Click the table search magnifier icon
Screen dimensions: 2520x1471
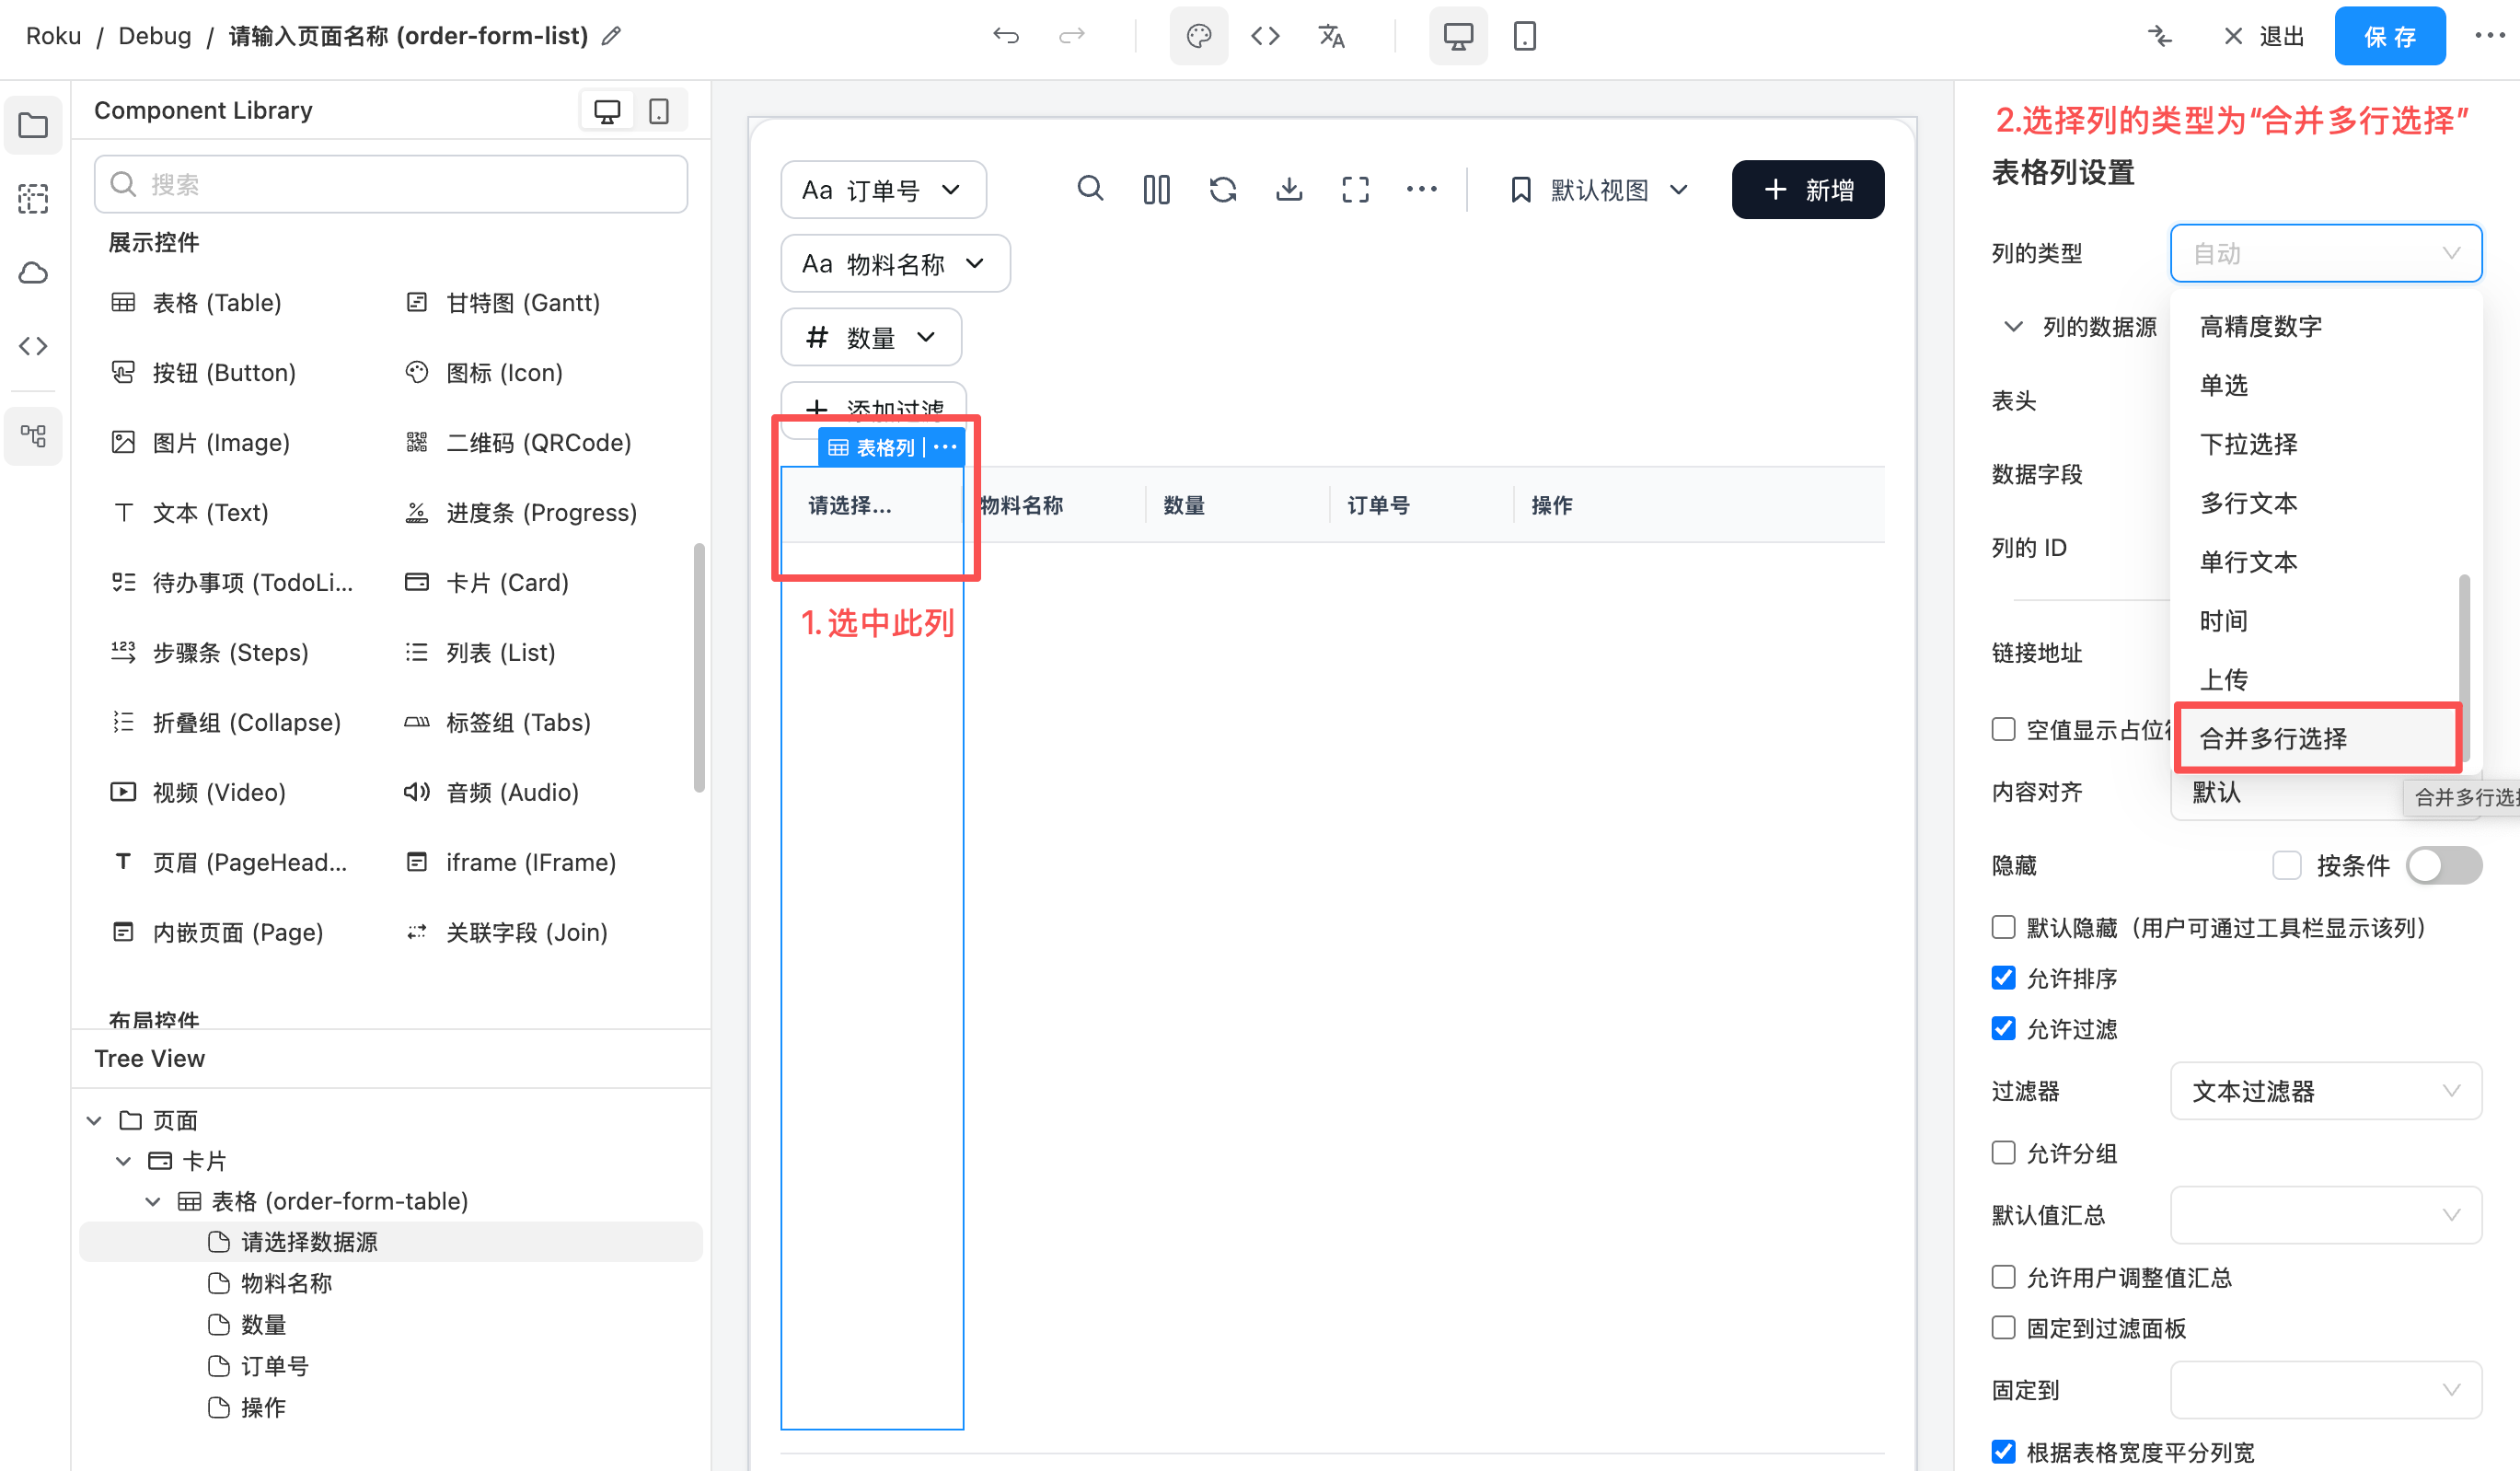pyautogui.click(x=1090, y=189)
